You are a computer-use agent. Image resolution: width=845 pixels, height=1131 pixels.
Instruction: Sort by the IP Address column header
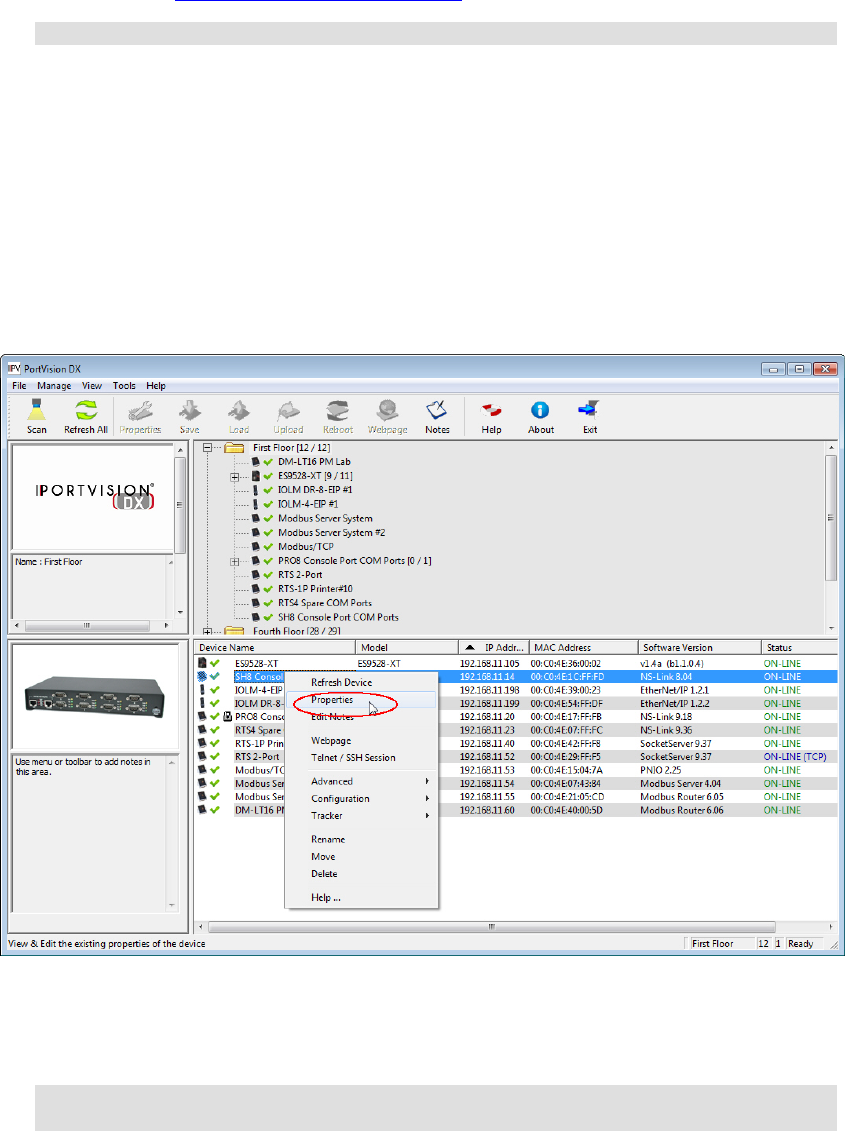(x=494, y=648)
